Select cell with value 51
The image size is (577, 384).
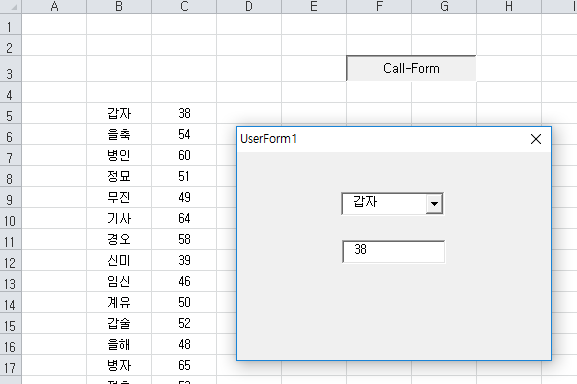coord(184,176)
